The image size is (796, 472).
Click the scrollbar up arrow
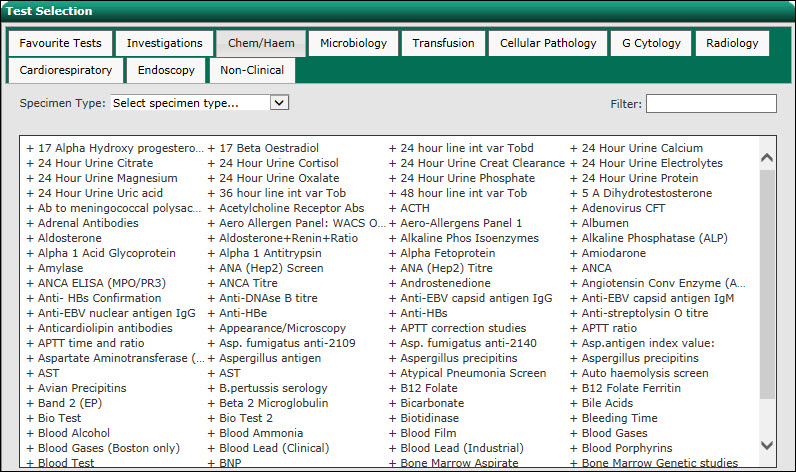(x=767, y=158)
